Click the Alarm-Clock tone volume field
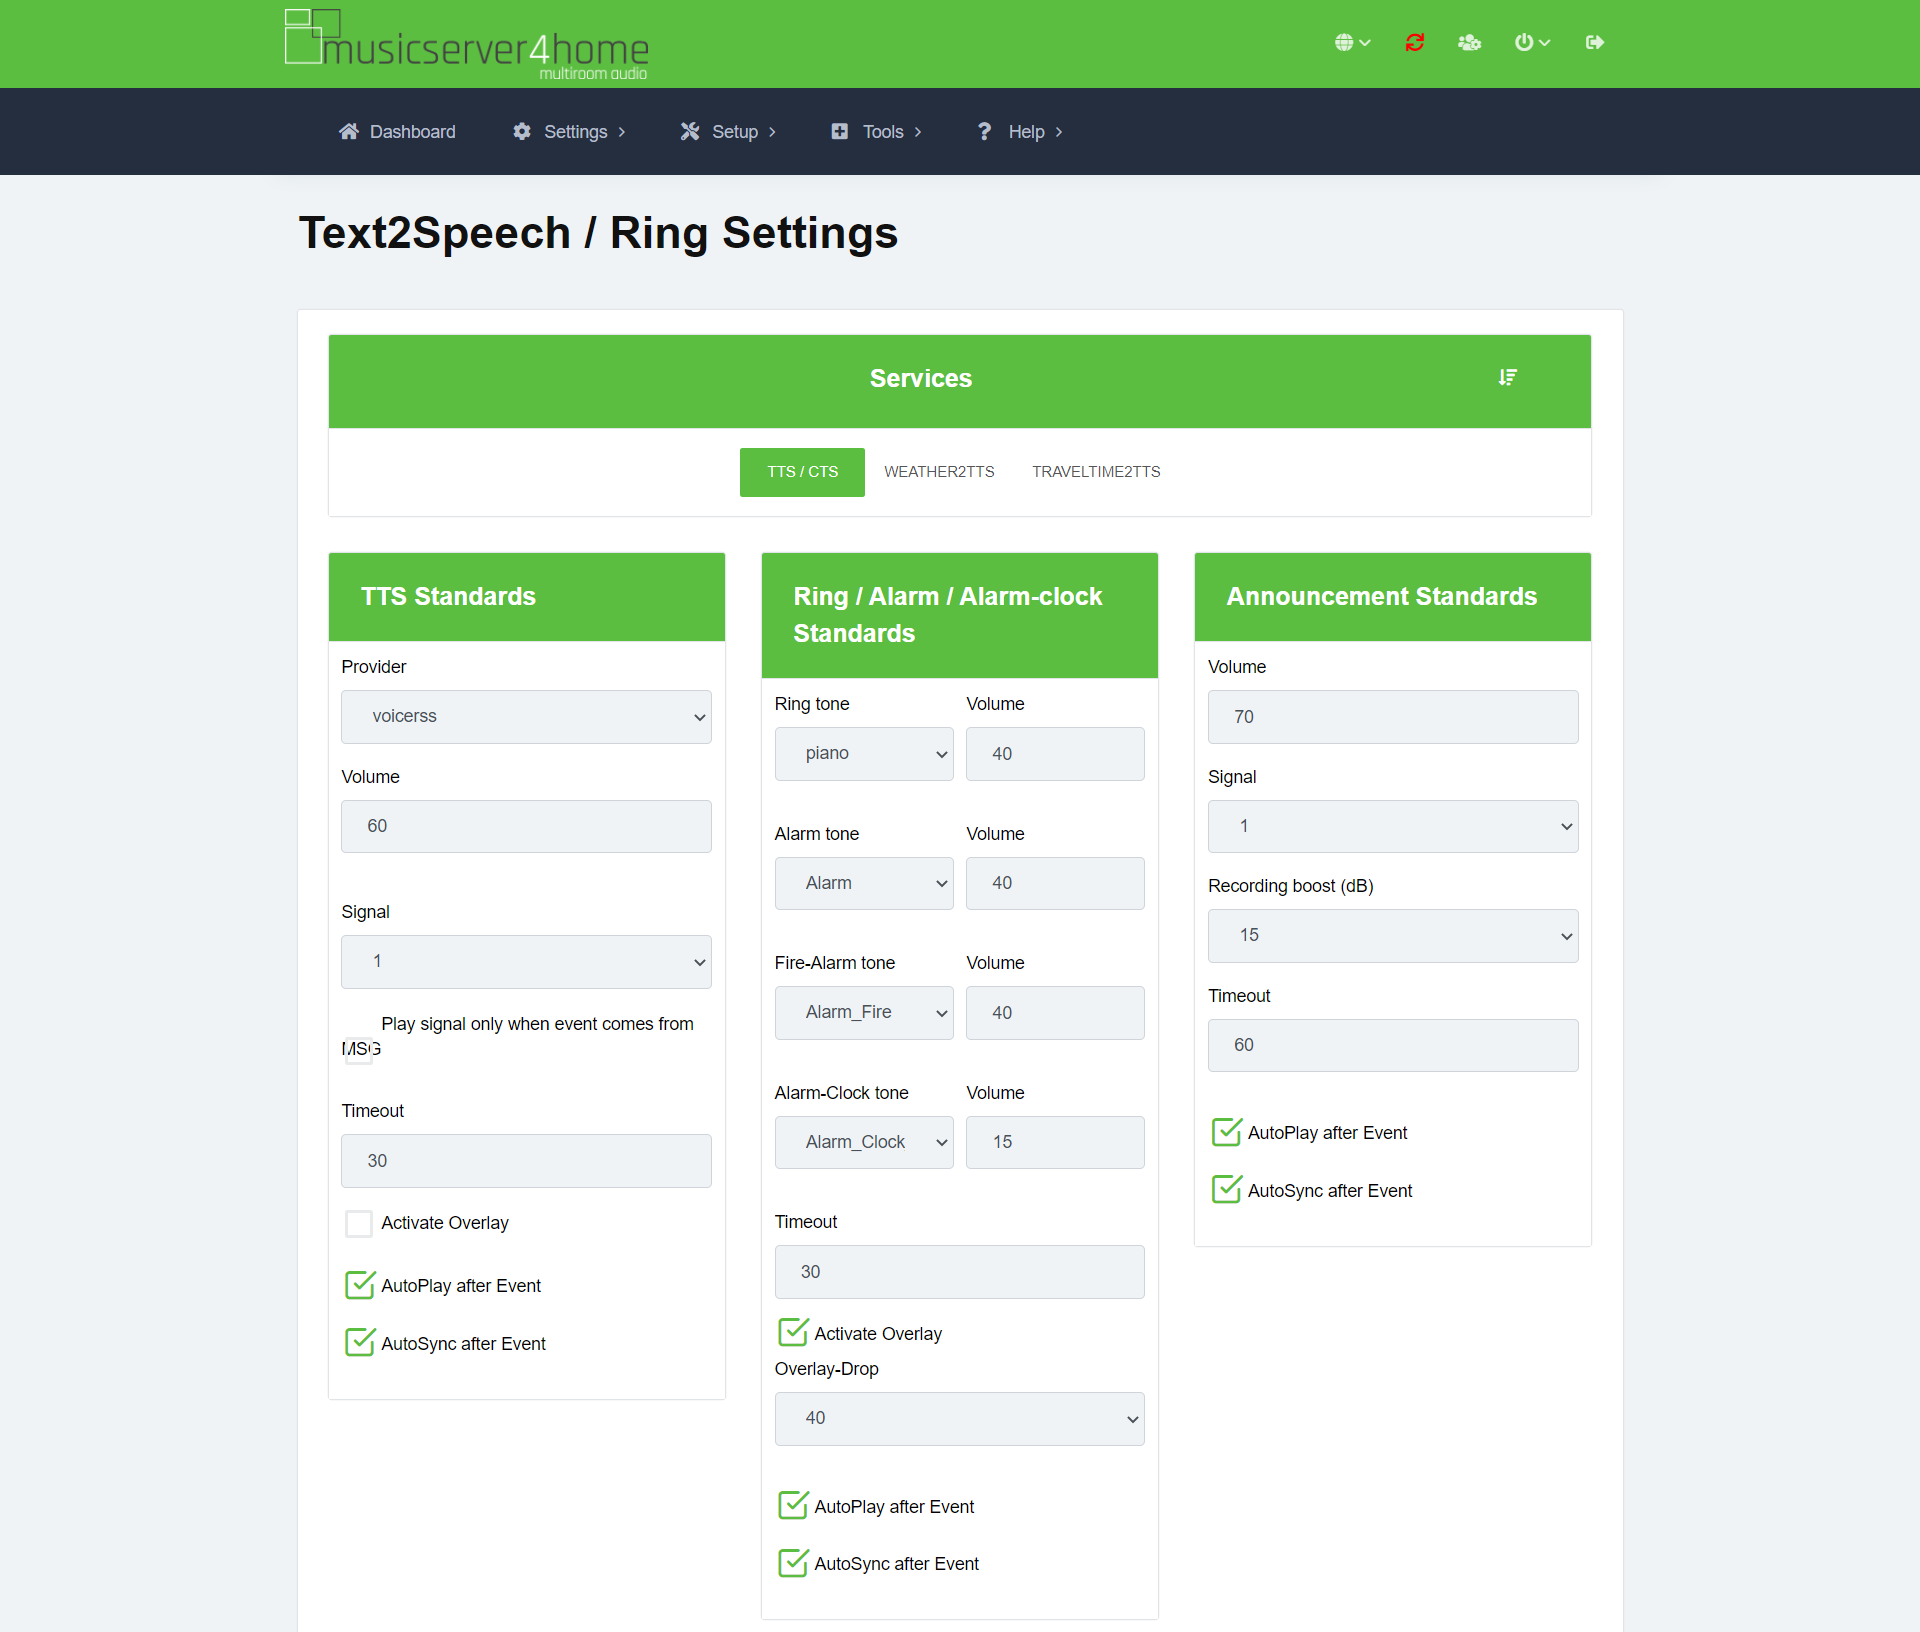 (1054, 1142)
